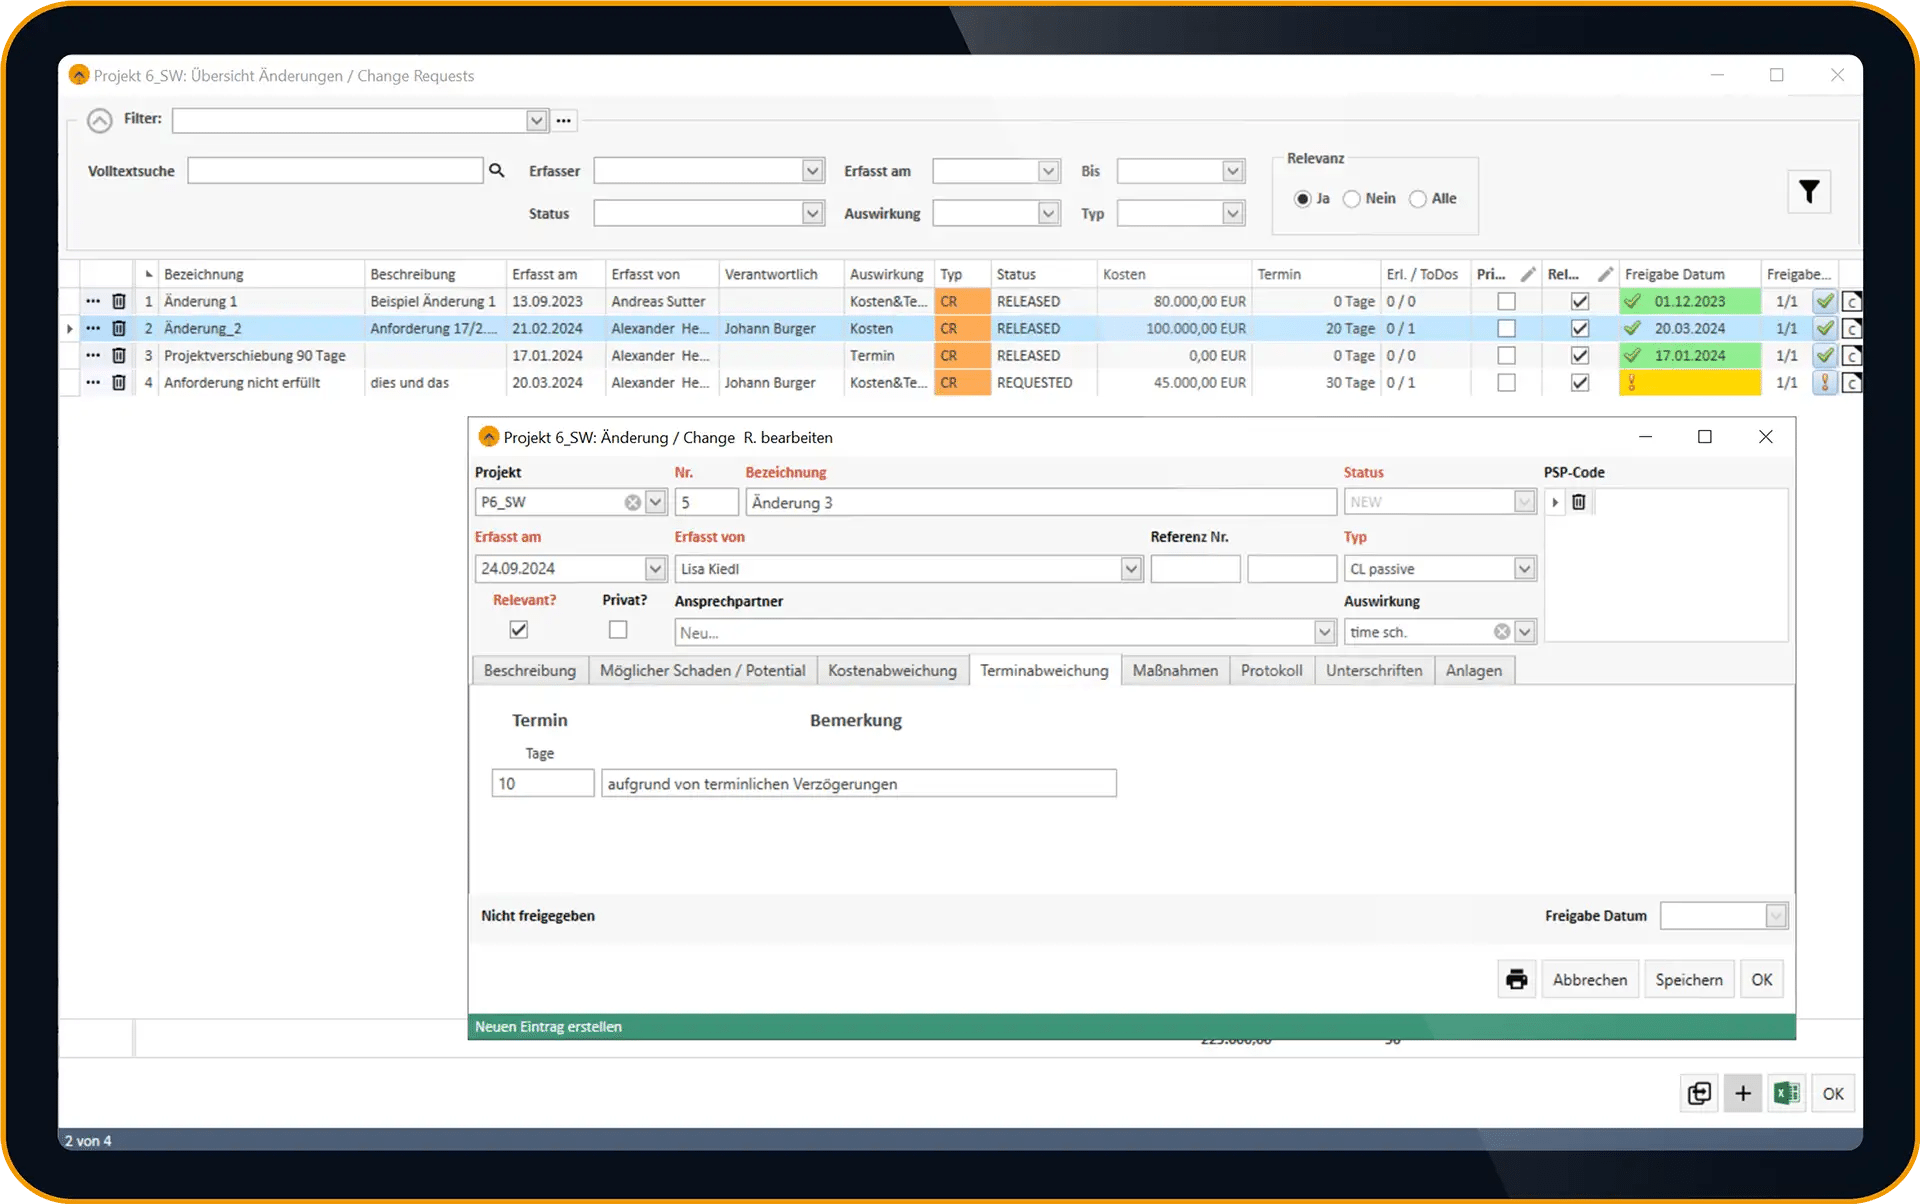The width and height of the screenshot is (1920, 1204).
Task: Click the Abbrechen button
Action: click(x=1590, y=980)
